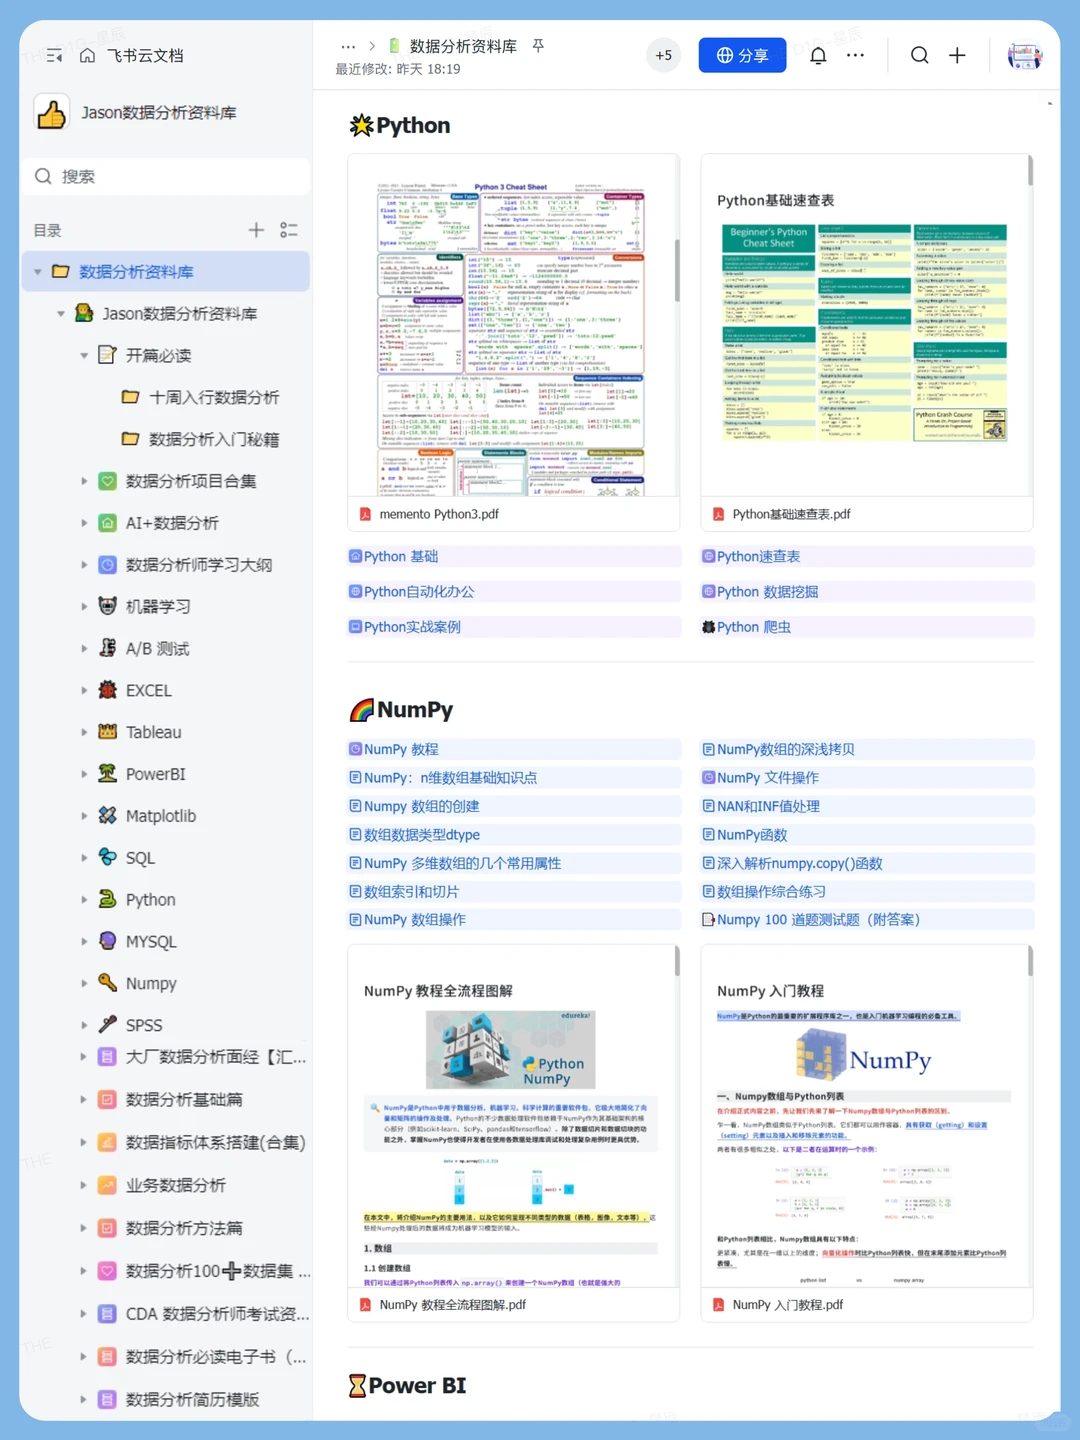Expand the EXCEL node arrow
Image resolution: width=1080 pixels, height=1440 pixels.
coord(84,691)
